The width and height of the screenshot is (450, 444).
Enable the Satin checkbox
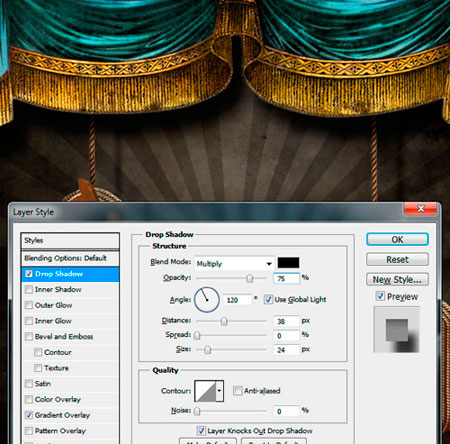(x=29, y=384)
